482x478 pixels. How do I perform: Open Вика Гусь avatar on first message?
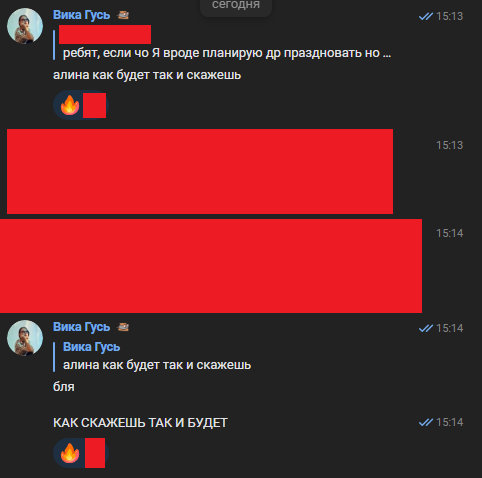point(25,26)
